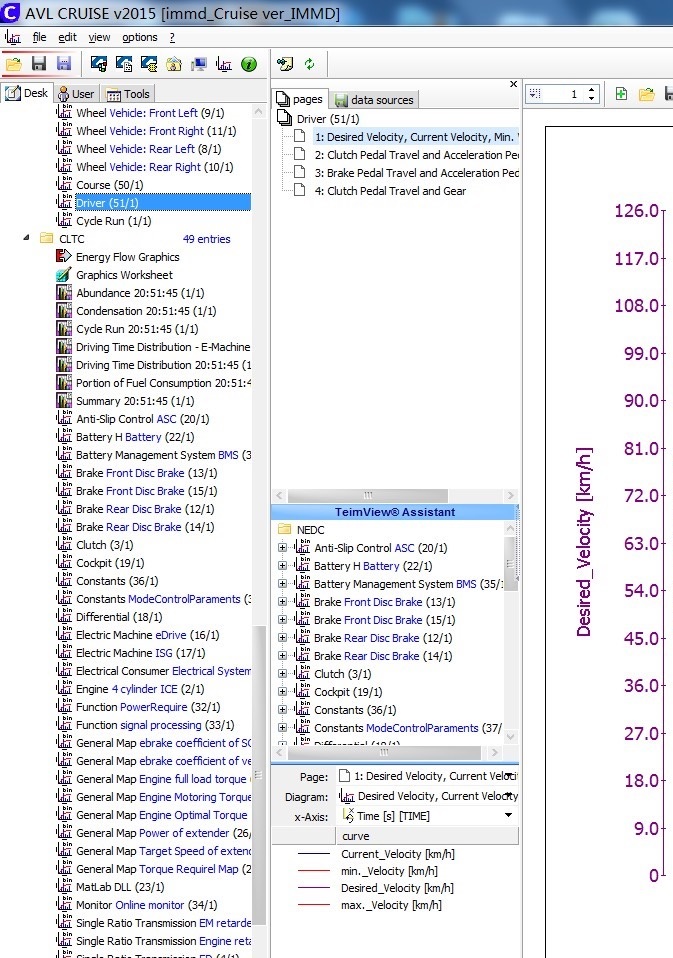Select MatLab DLL (23/1) entry
The image size is (673, 958).
point(120,887)
